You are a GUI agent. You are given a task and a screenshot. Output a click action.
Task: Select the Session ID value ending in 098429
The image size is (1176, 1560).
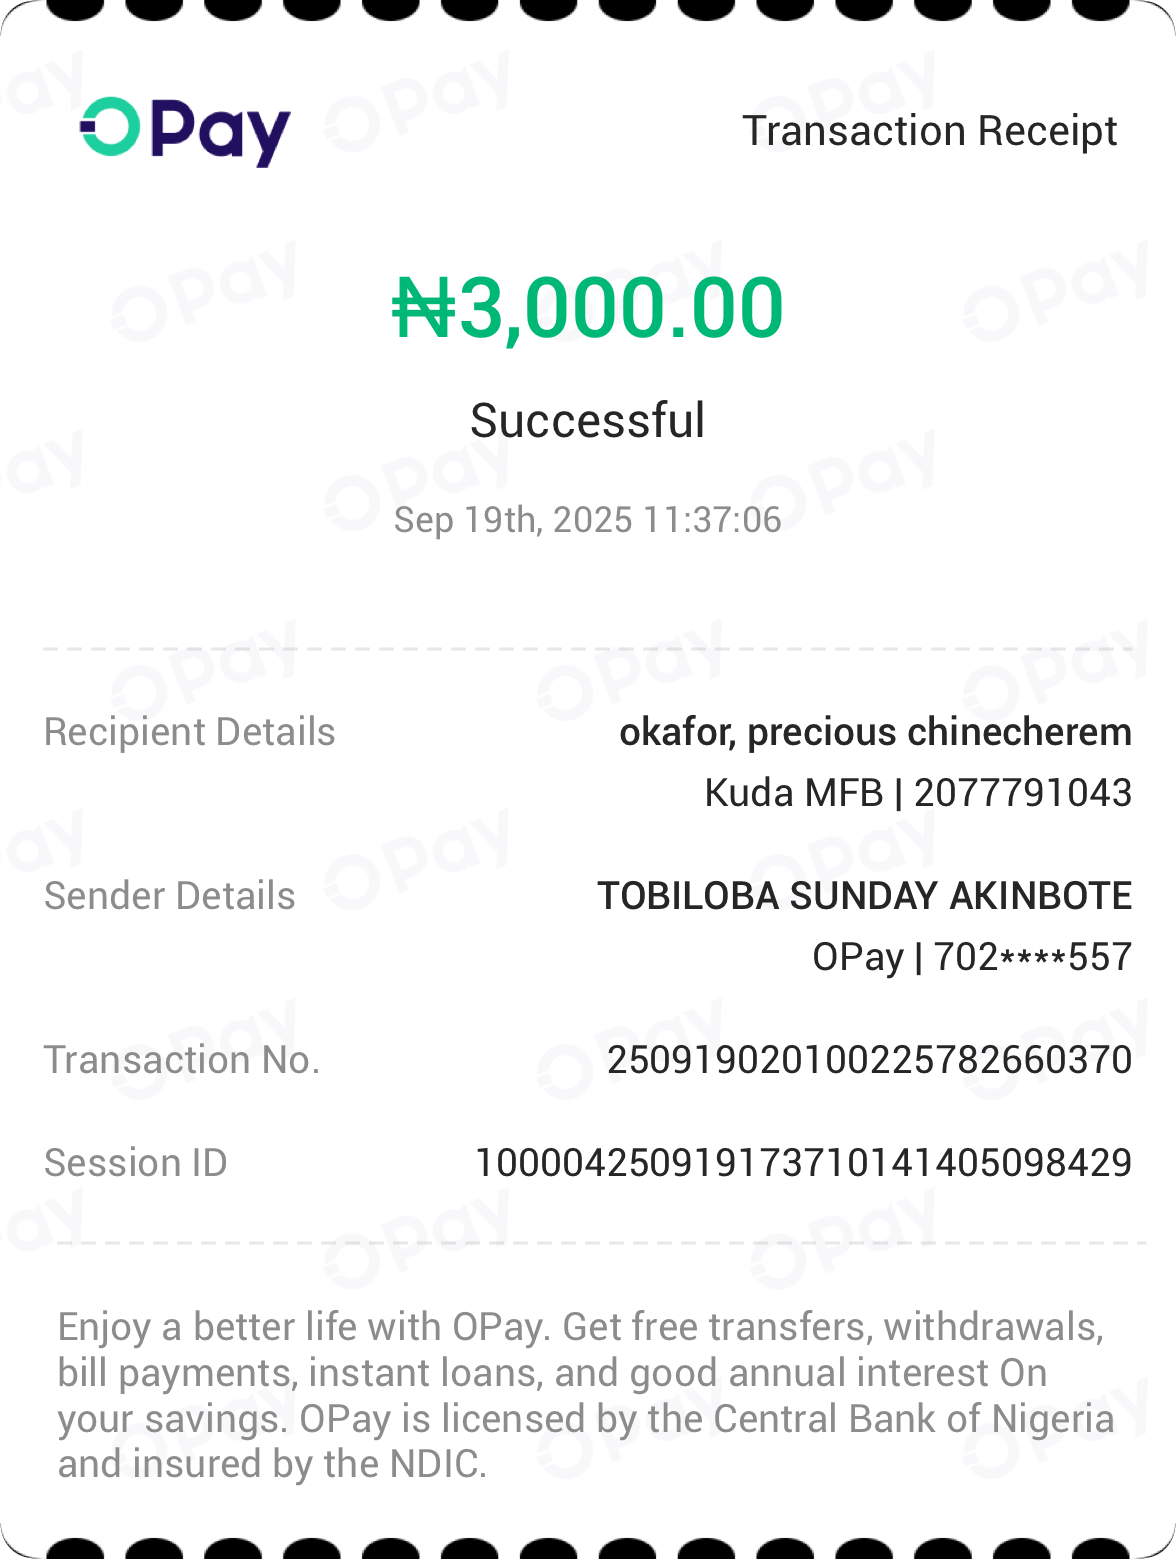point(803,1163)
